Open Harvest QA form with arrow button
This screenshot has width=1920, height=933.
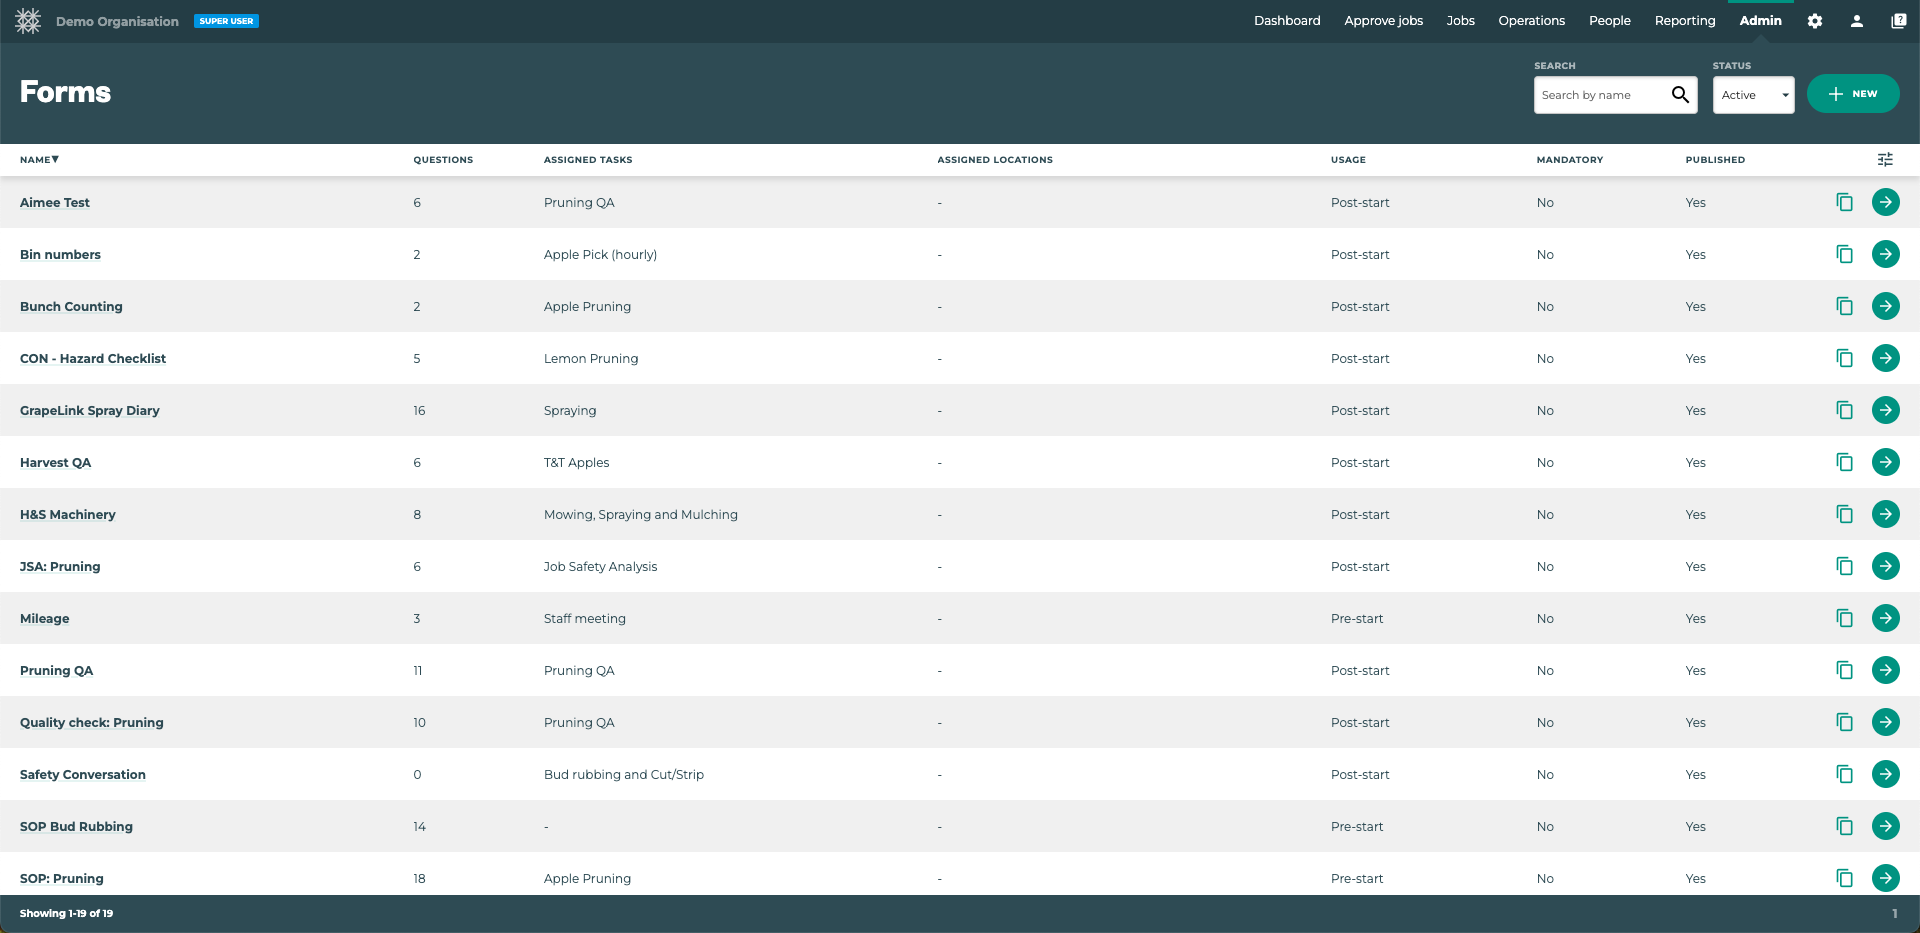[1885, 463]
